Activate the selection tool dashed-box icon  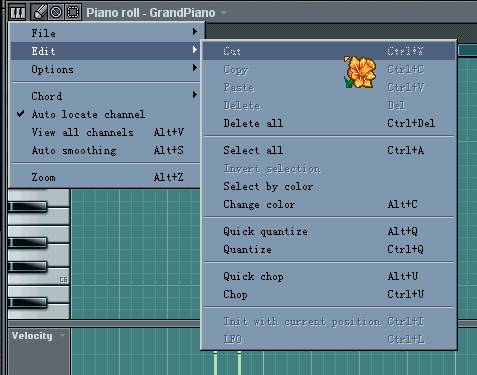pyautogui.click(x=73, y=12)
